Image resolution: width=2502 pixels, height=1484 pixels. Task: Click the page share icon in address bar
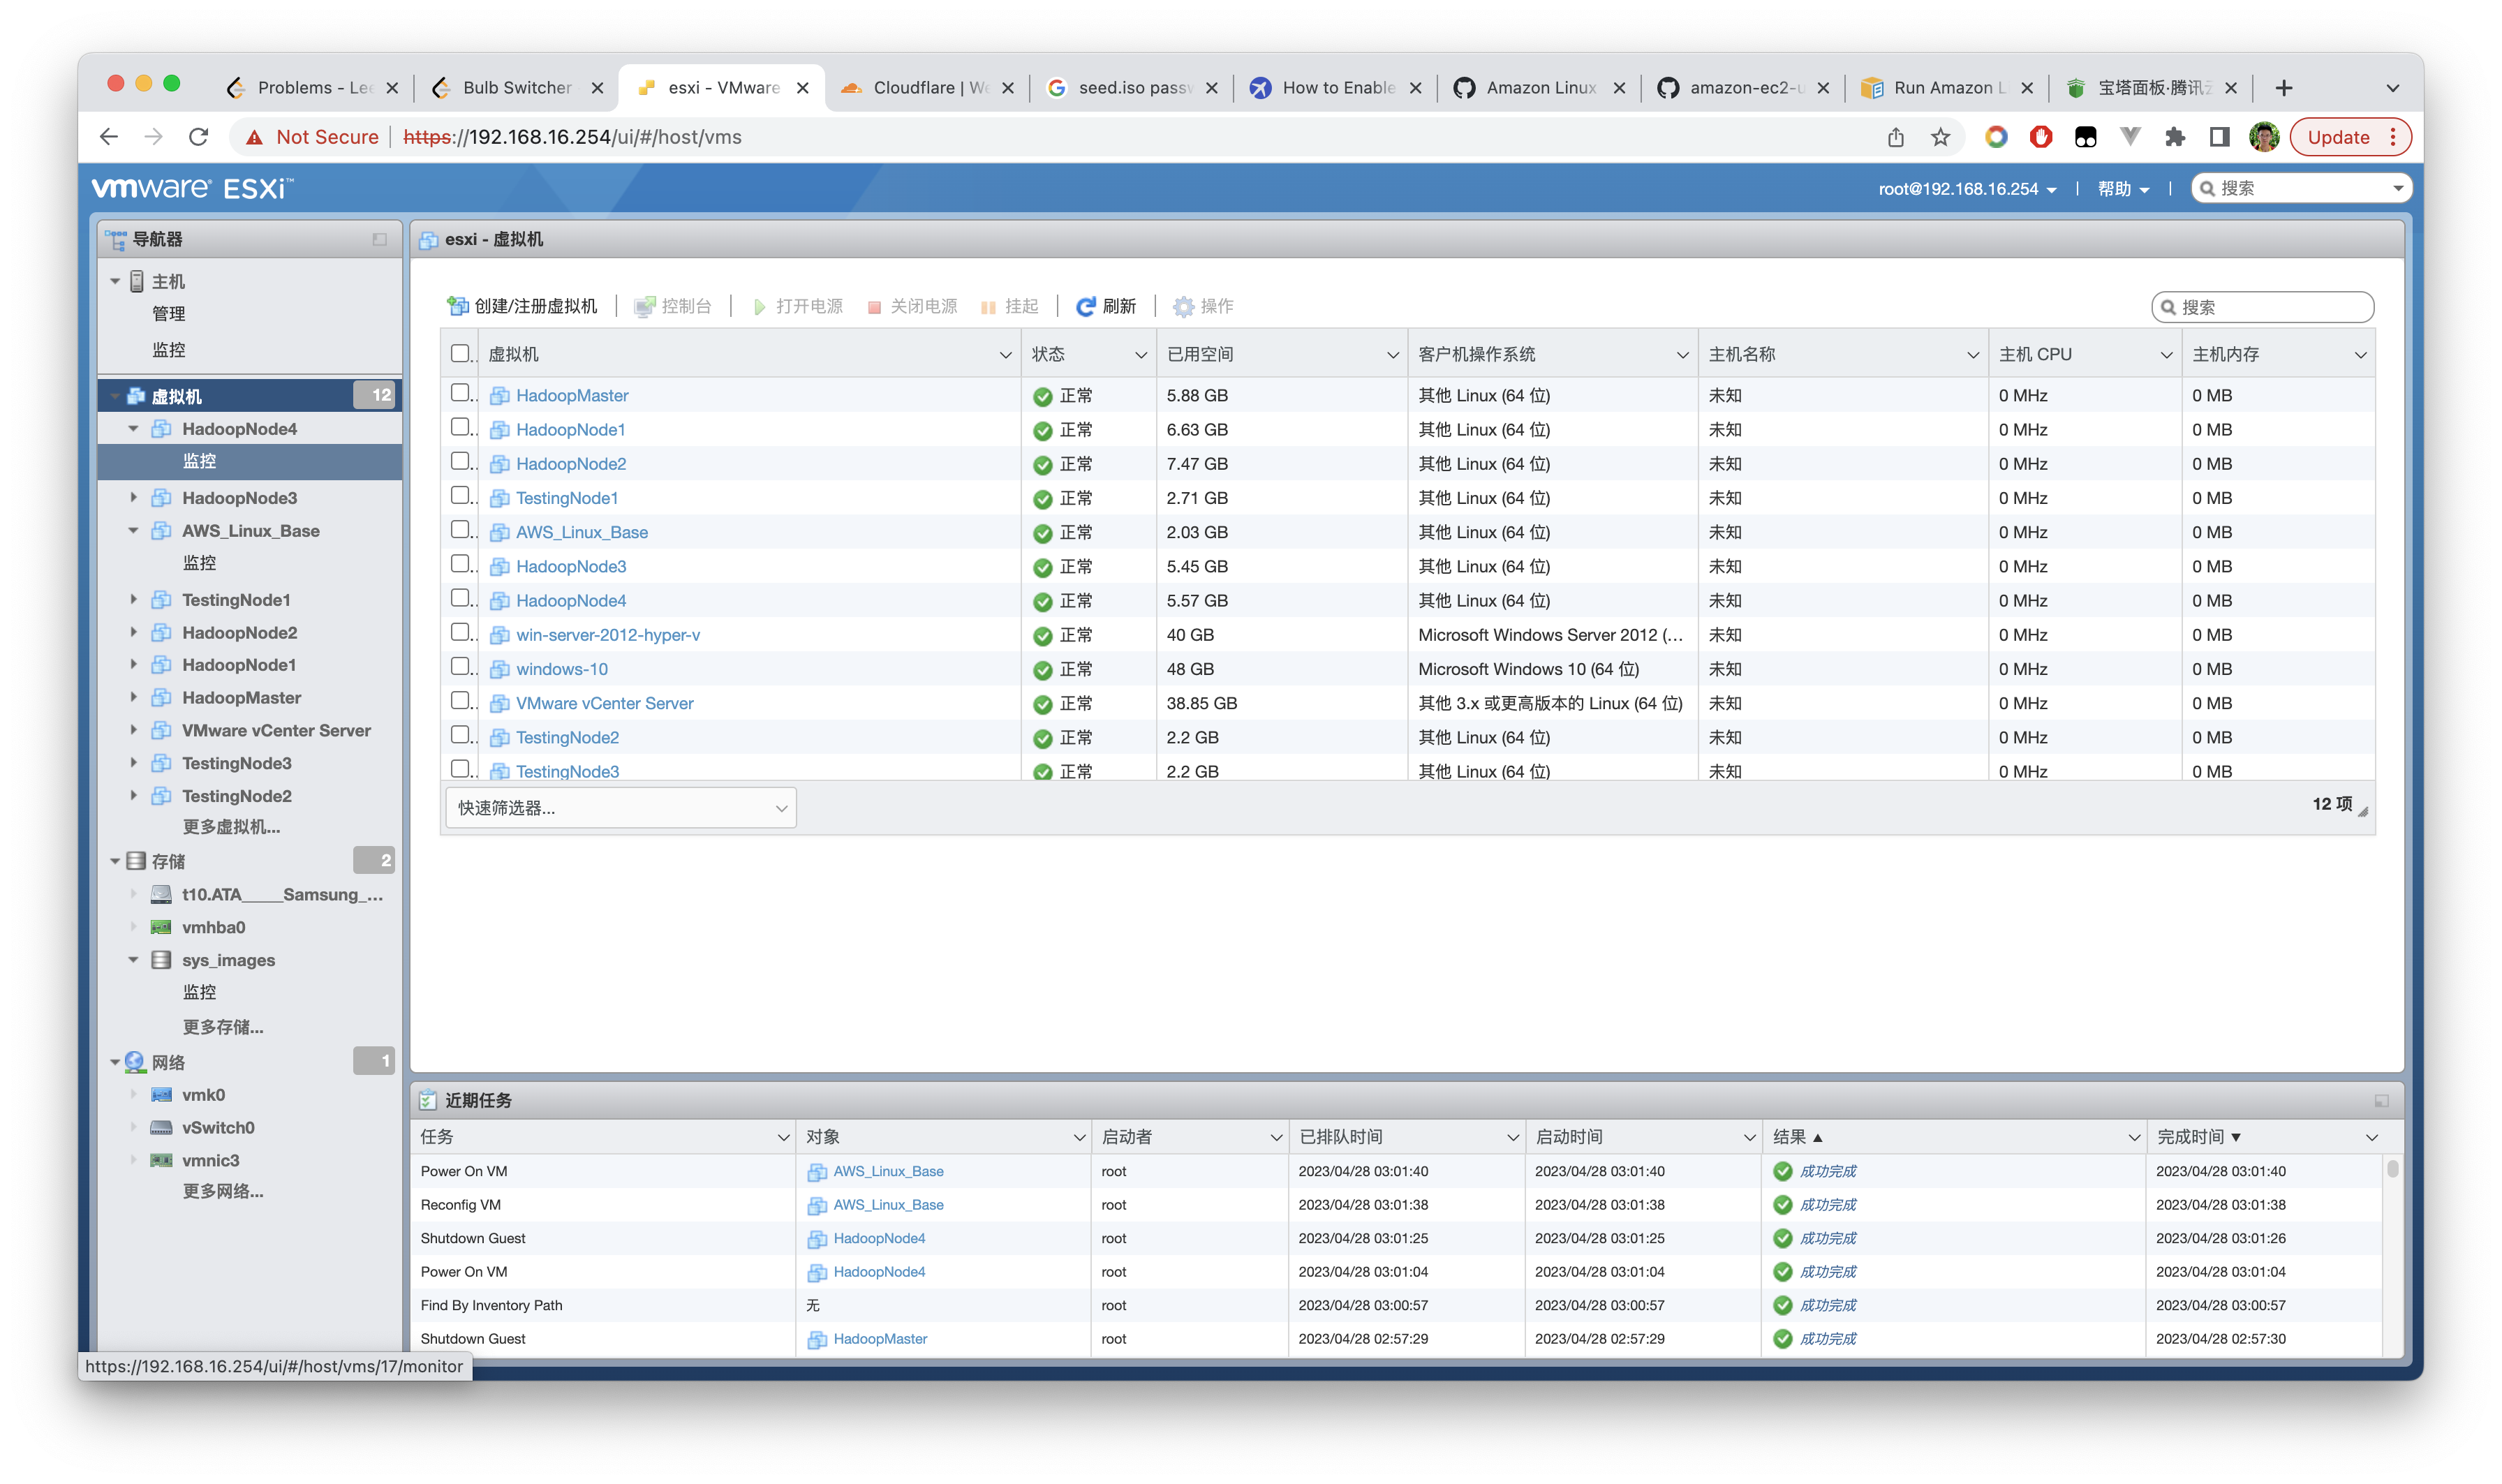point(1895,137)
